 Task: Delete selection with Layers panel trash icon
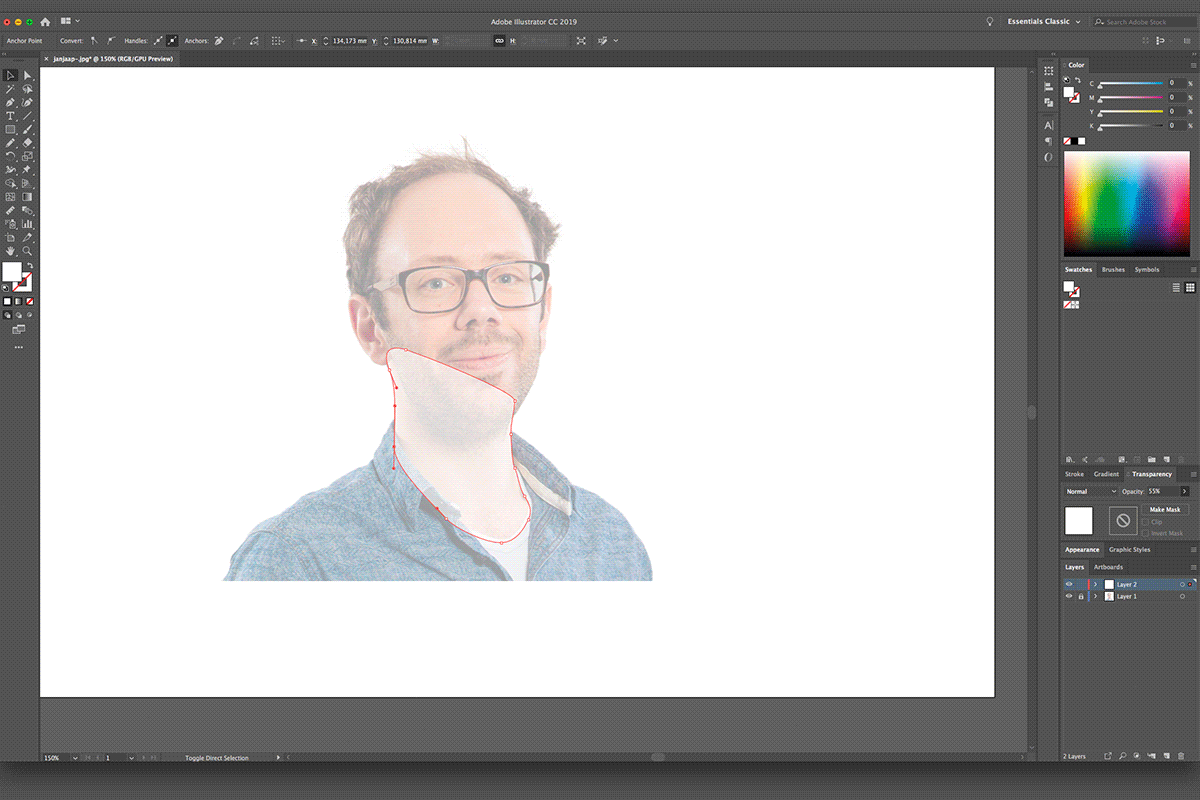tap(1181, 757)
